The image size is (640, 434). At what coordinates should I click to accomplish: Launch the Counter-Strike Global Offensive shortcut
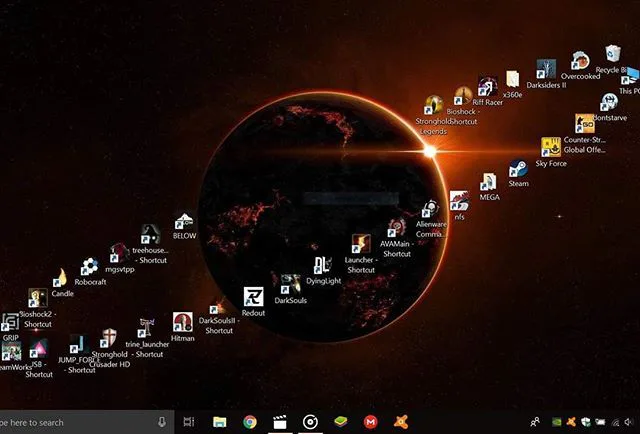click(x=584, y=124)
